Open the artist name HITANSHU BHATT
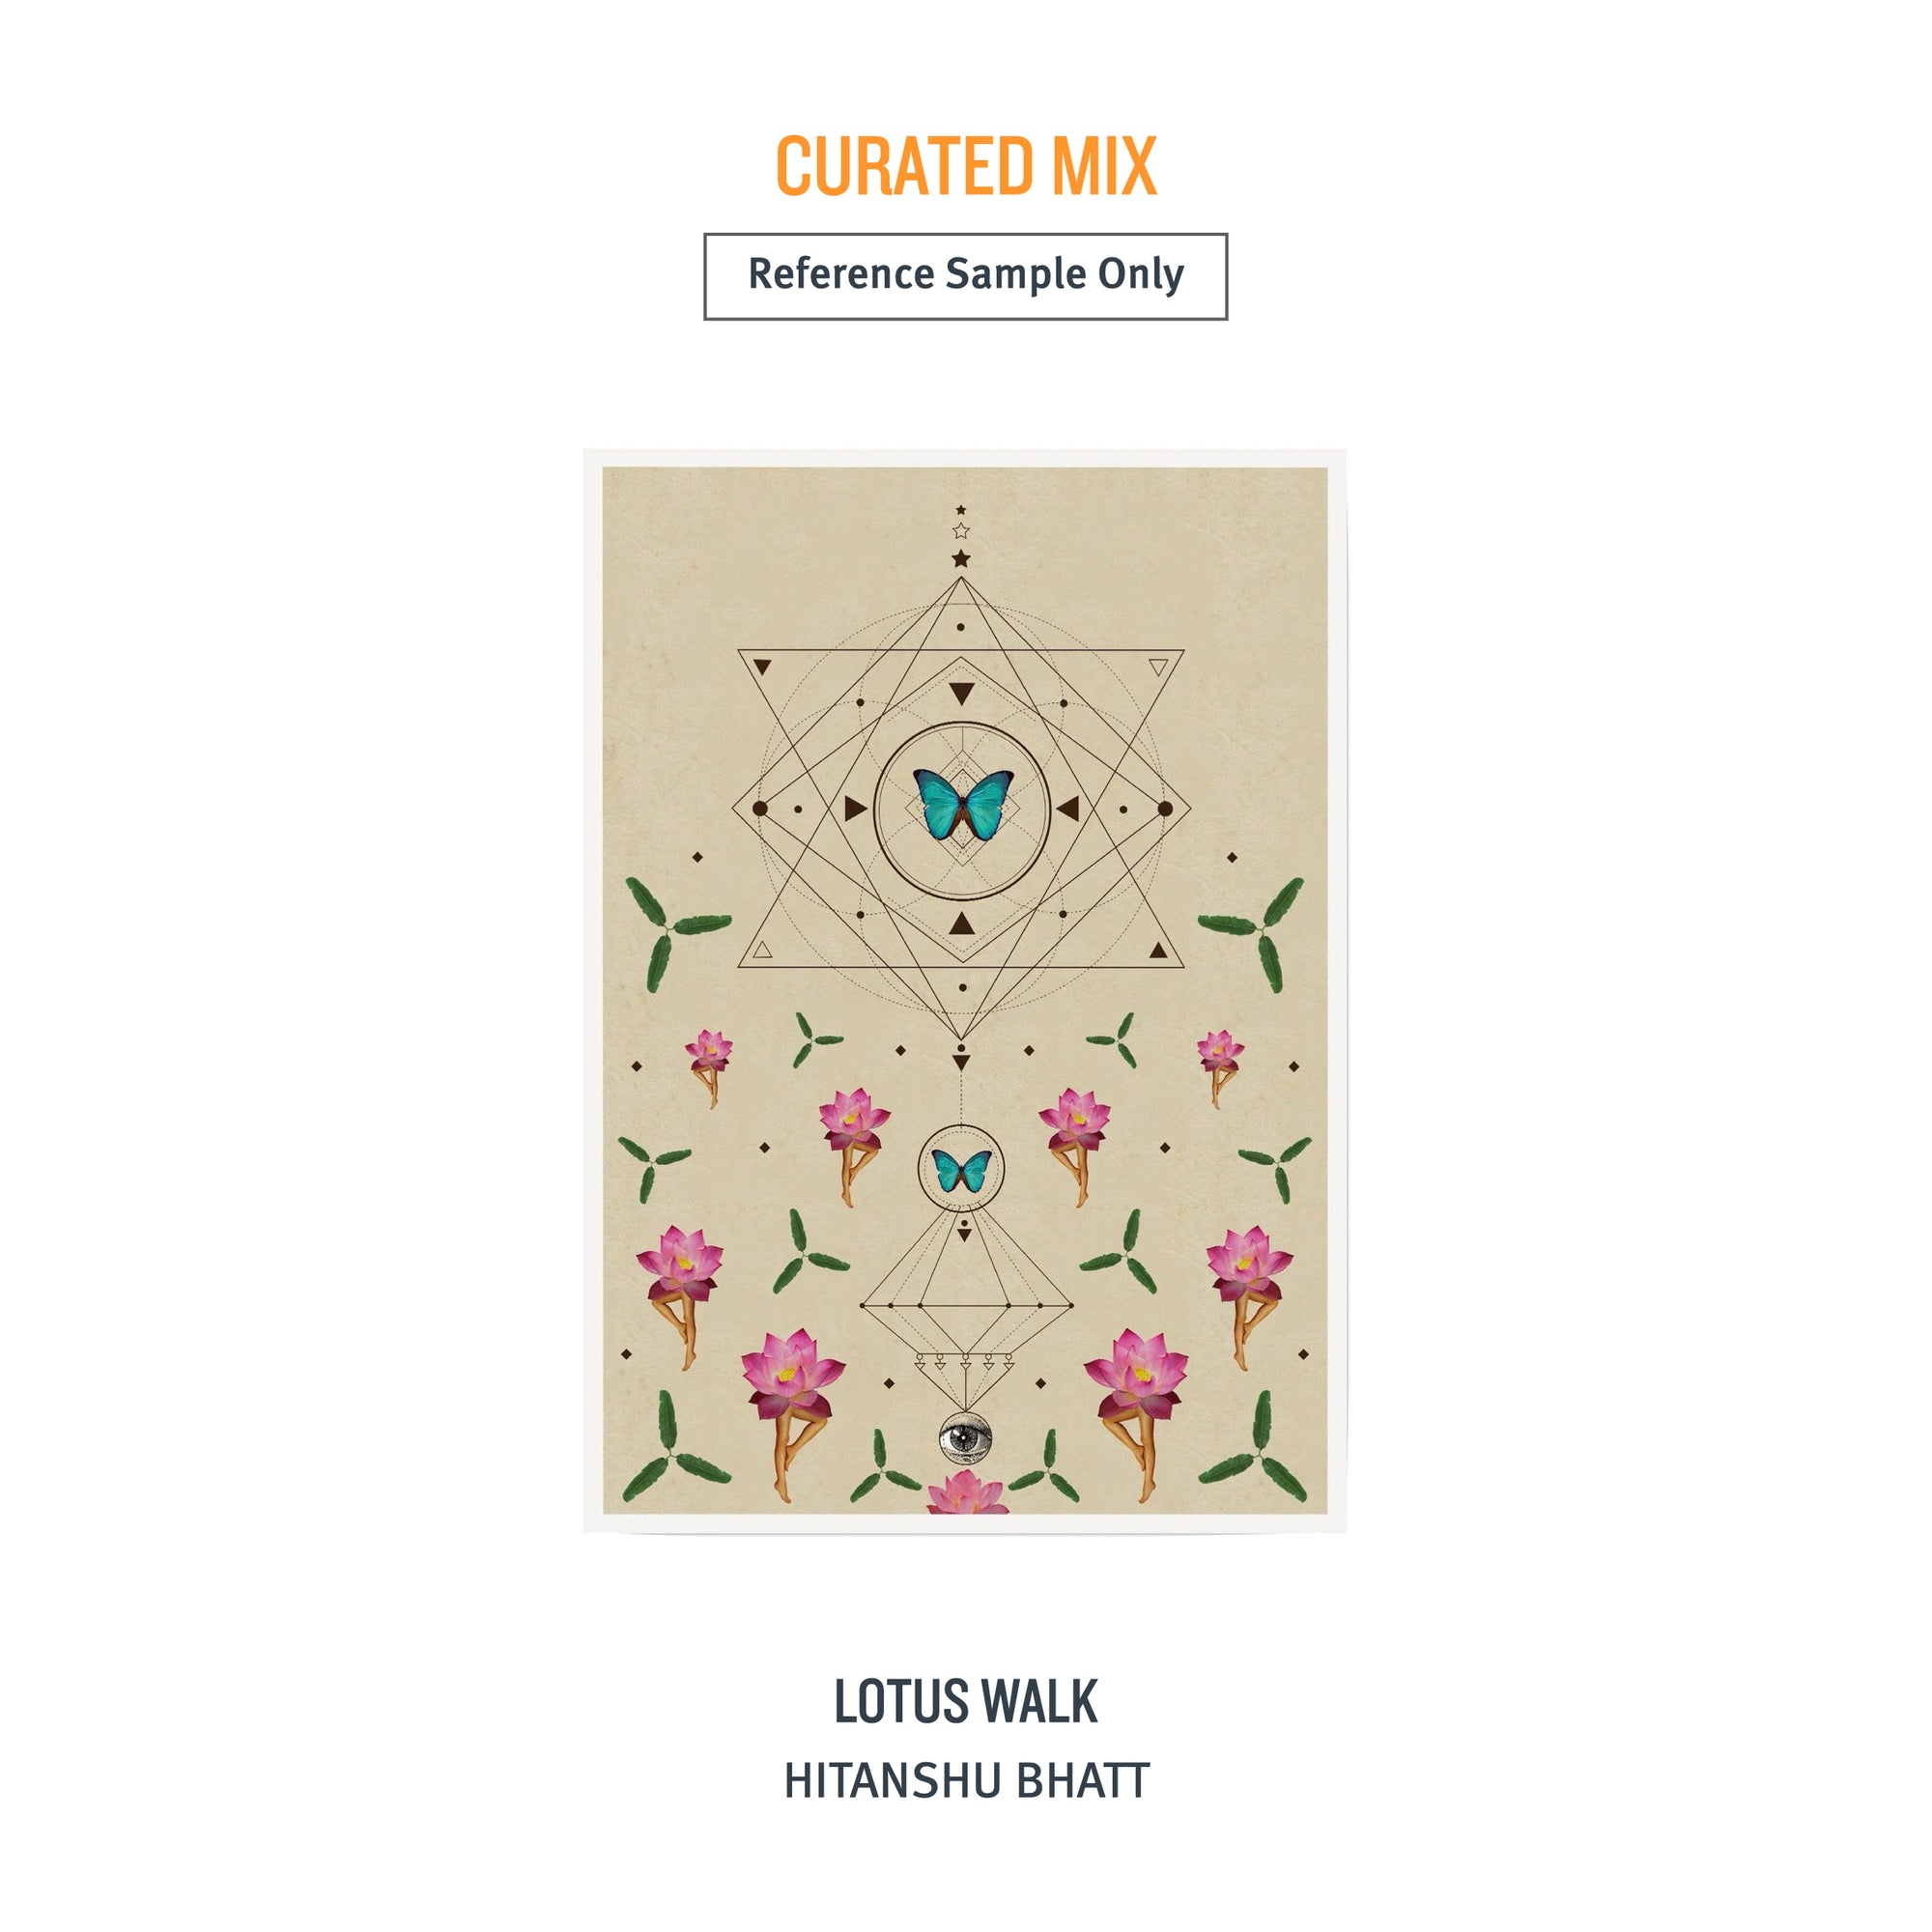 pyautogui.click(x=966, y=1781)
